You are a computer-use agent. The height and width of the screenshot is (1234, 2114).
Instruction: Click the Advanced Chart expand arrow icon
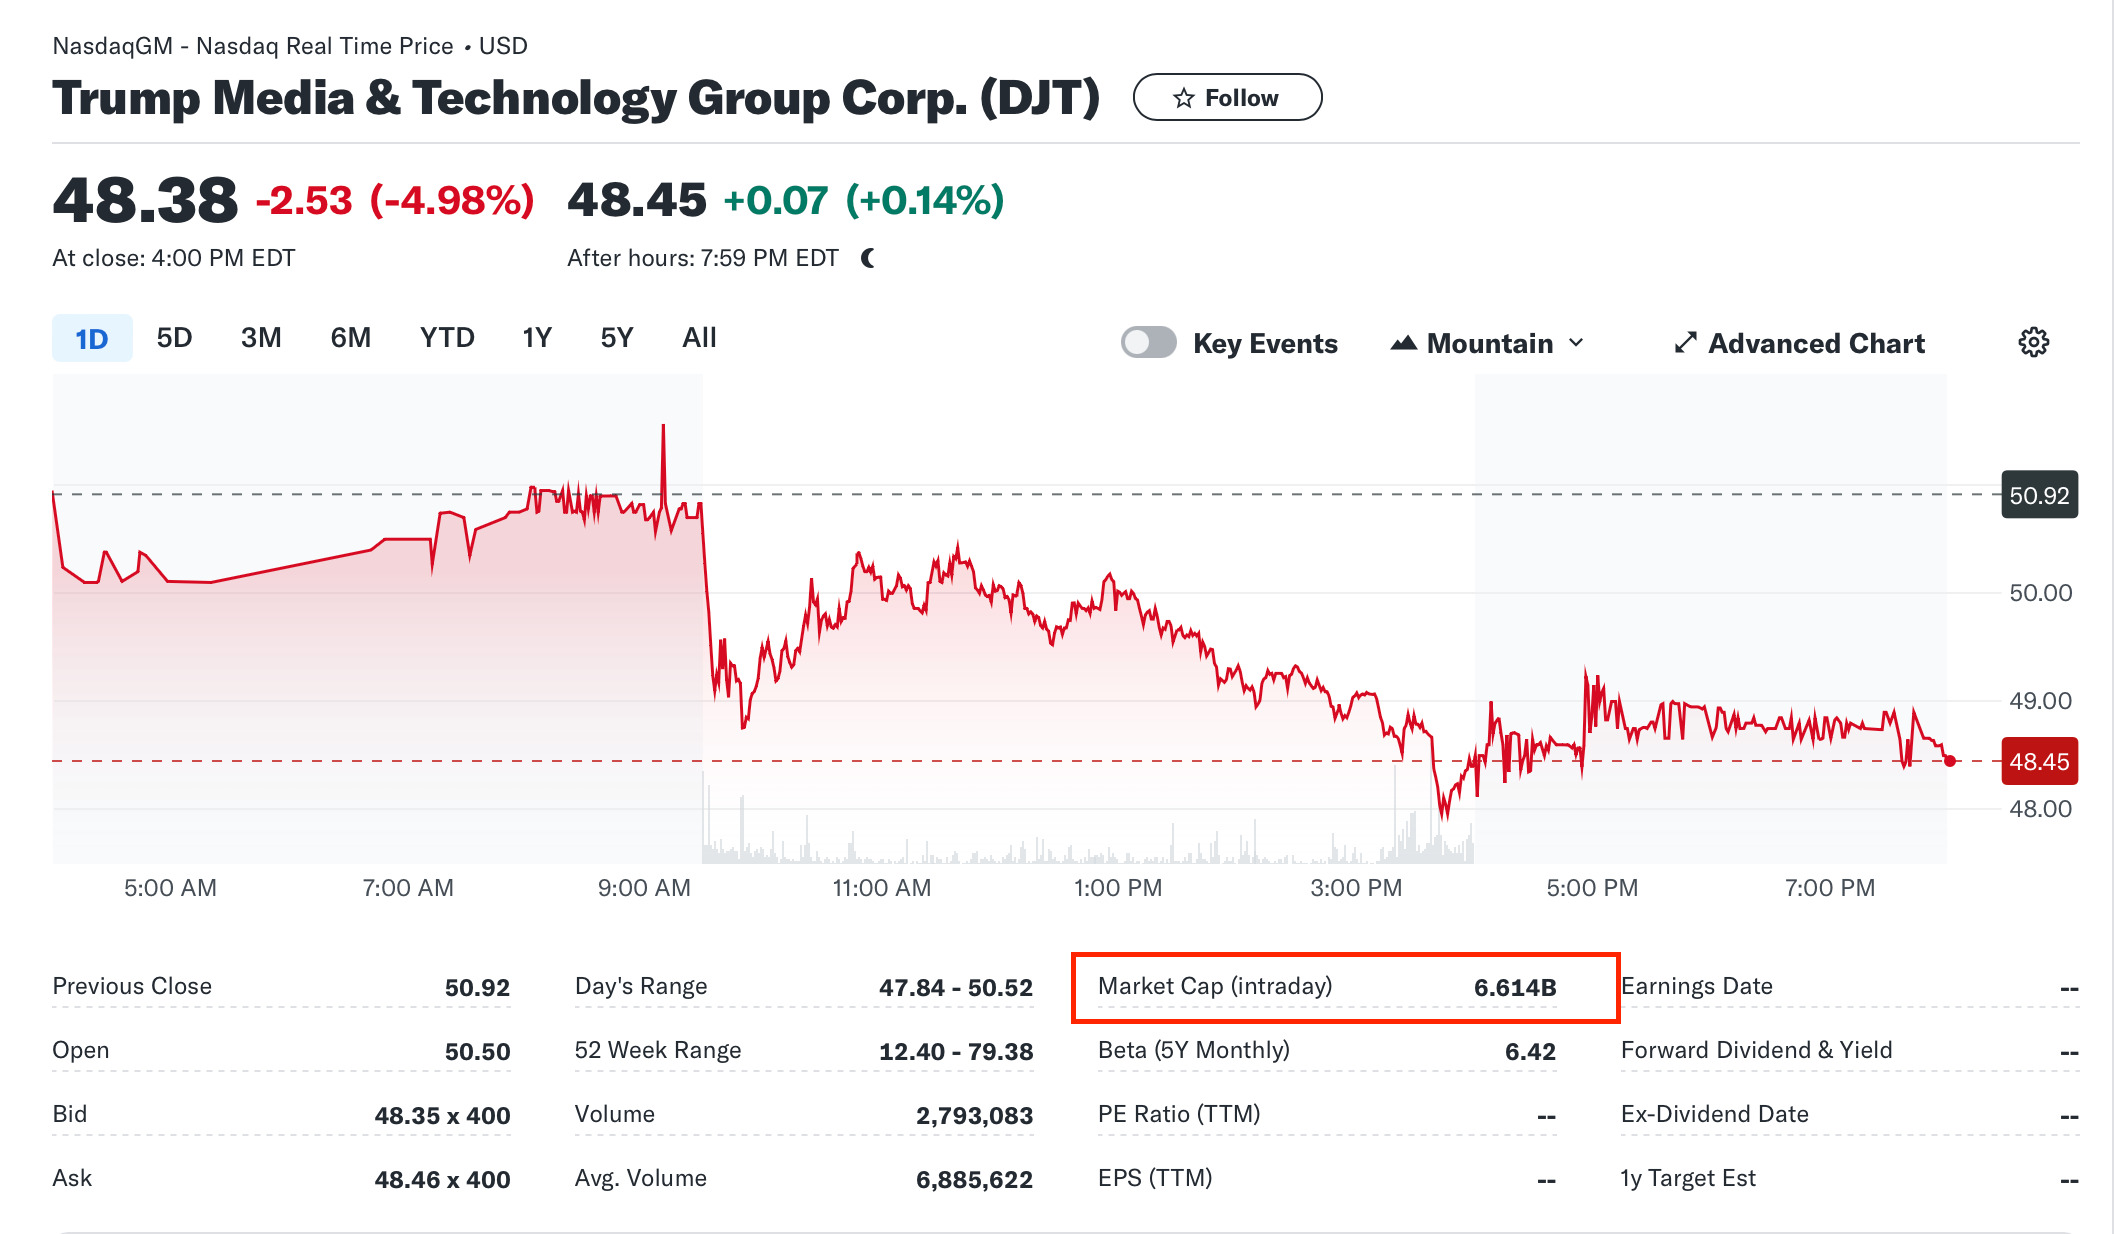[x=1685, y=343]
